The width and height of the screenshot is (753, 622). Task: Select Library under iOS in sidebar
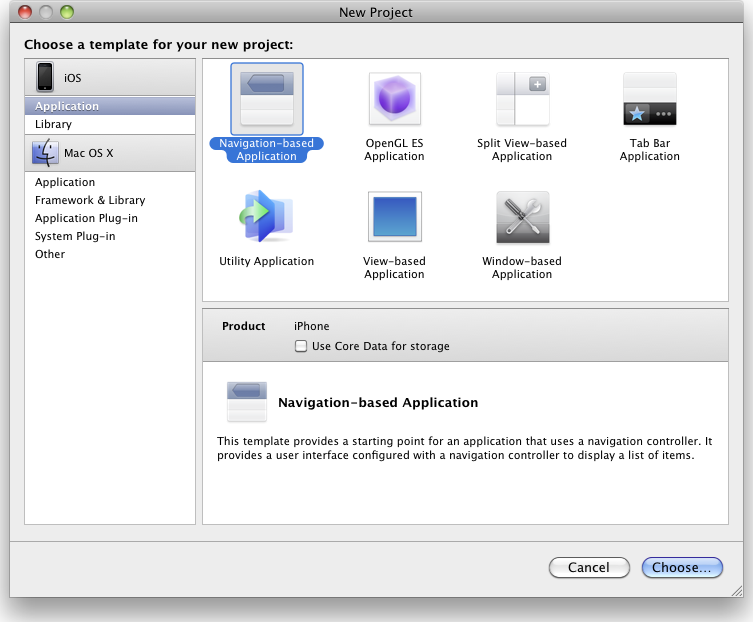coord(110,124)
